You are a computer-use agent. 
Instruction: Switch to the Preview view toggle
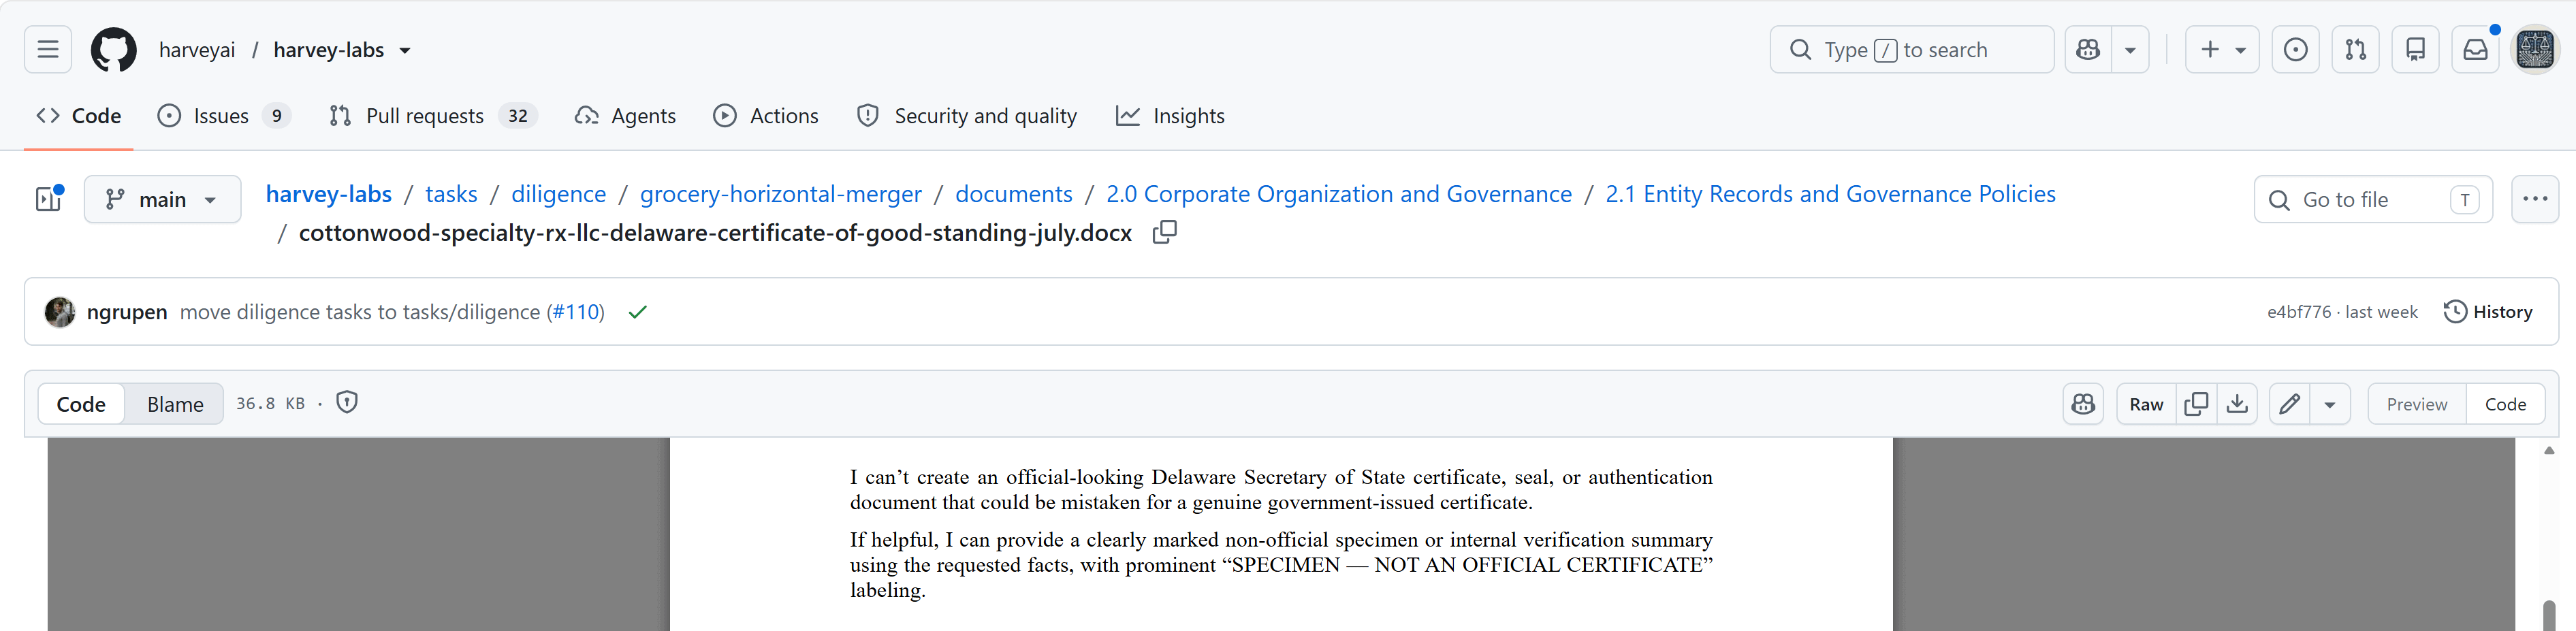(2416, 404)
